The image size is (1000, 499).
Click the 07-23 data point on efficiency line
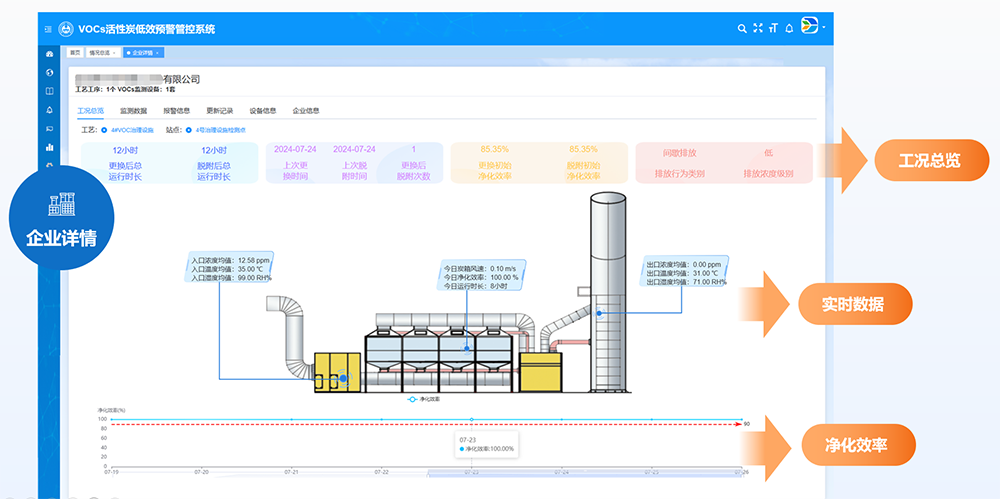(x=471, y=419)
